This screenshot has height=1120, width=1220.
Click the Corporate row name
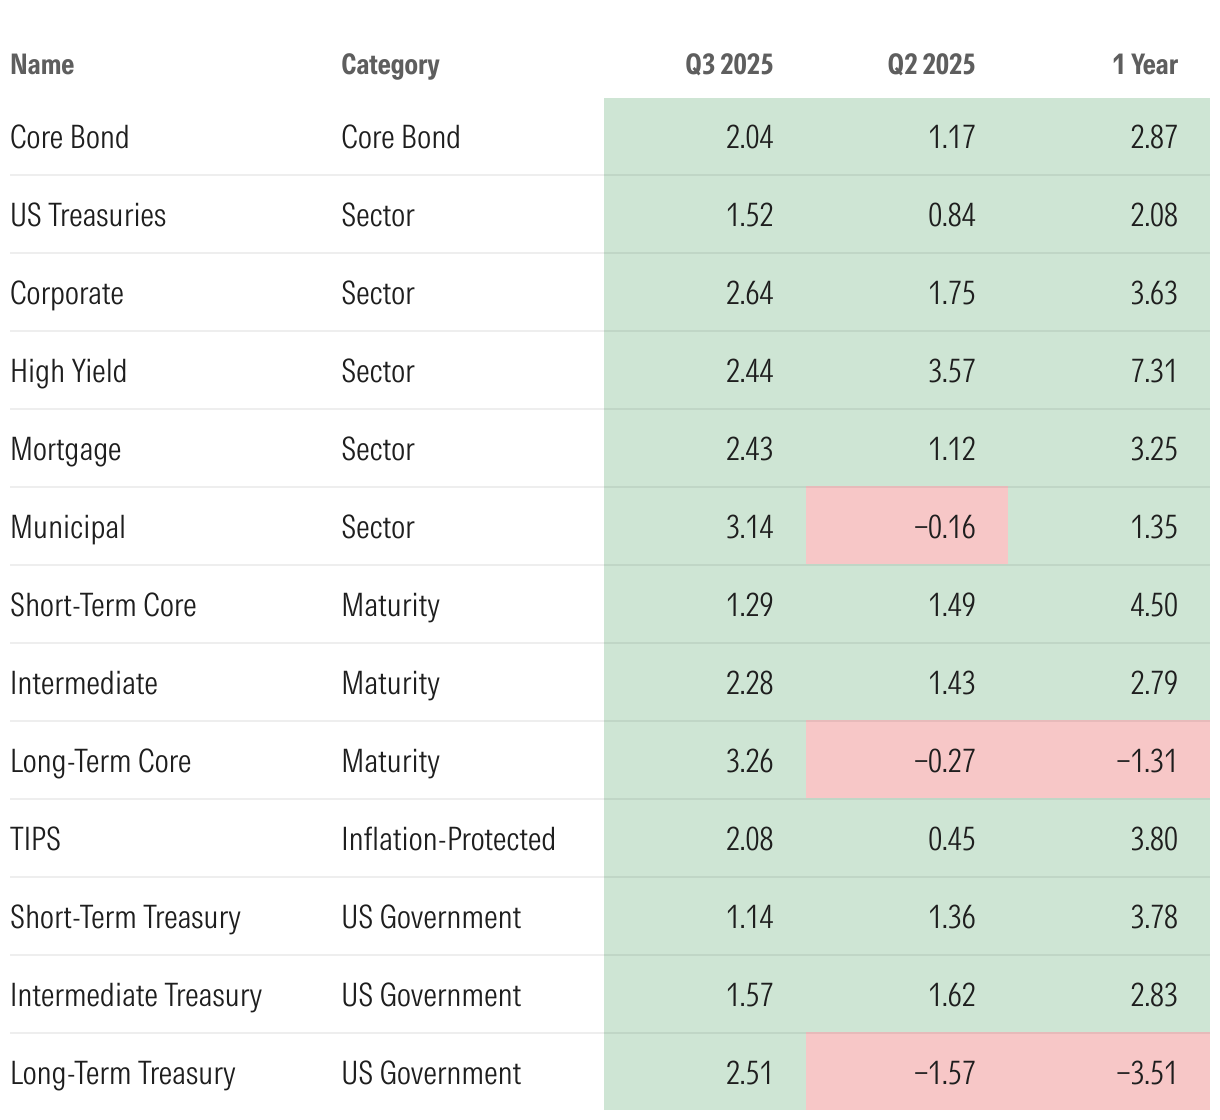pos(67,293)
